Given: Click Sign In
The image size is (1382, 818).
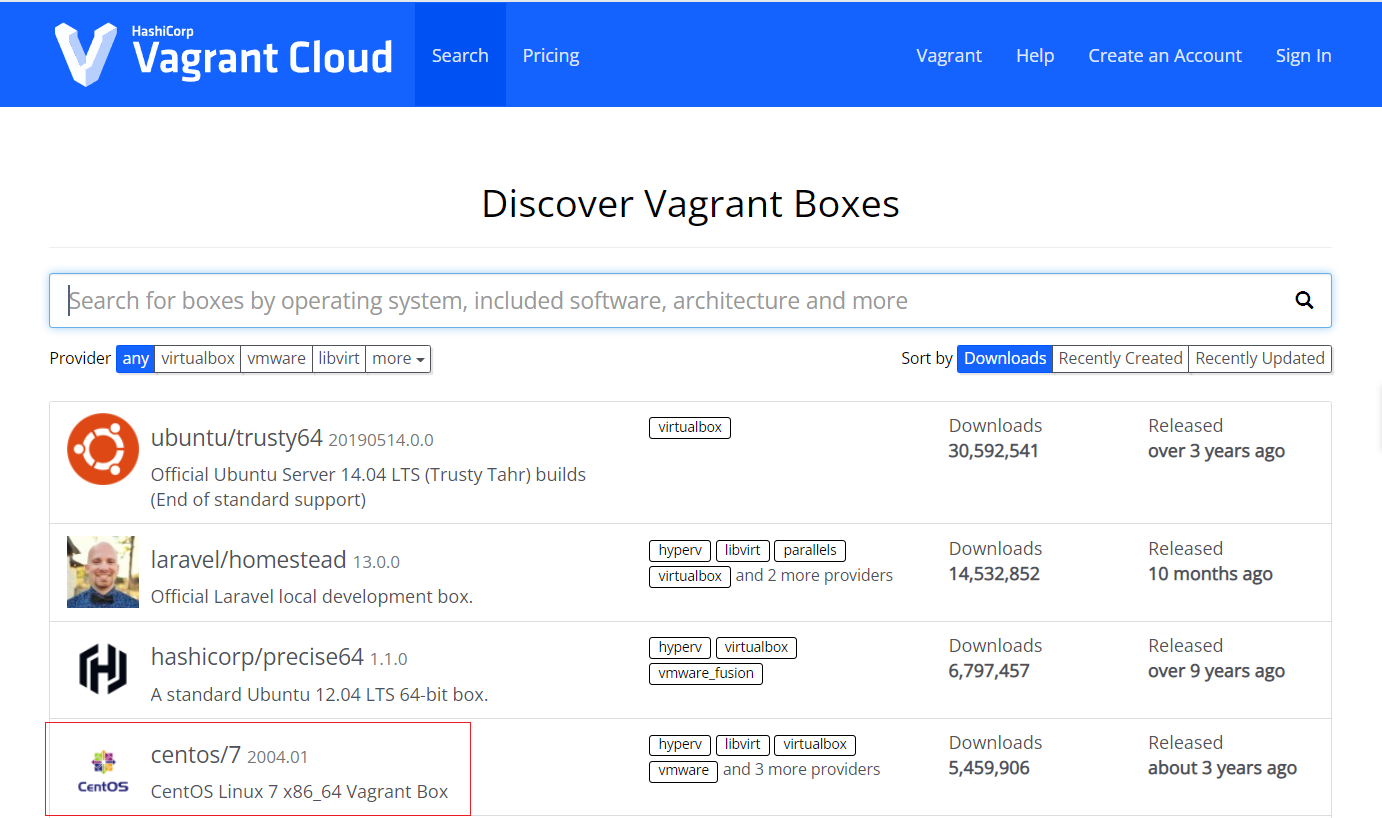Looking at the screenshot, I should coord(1303,55).
